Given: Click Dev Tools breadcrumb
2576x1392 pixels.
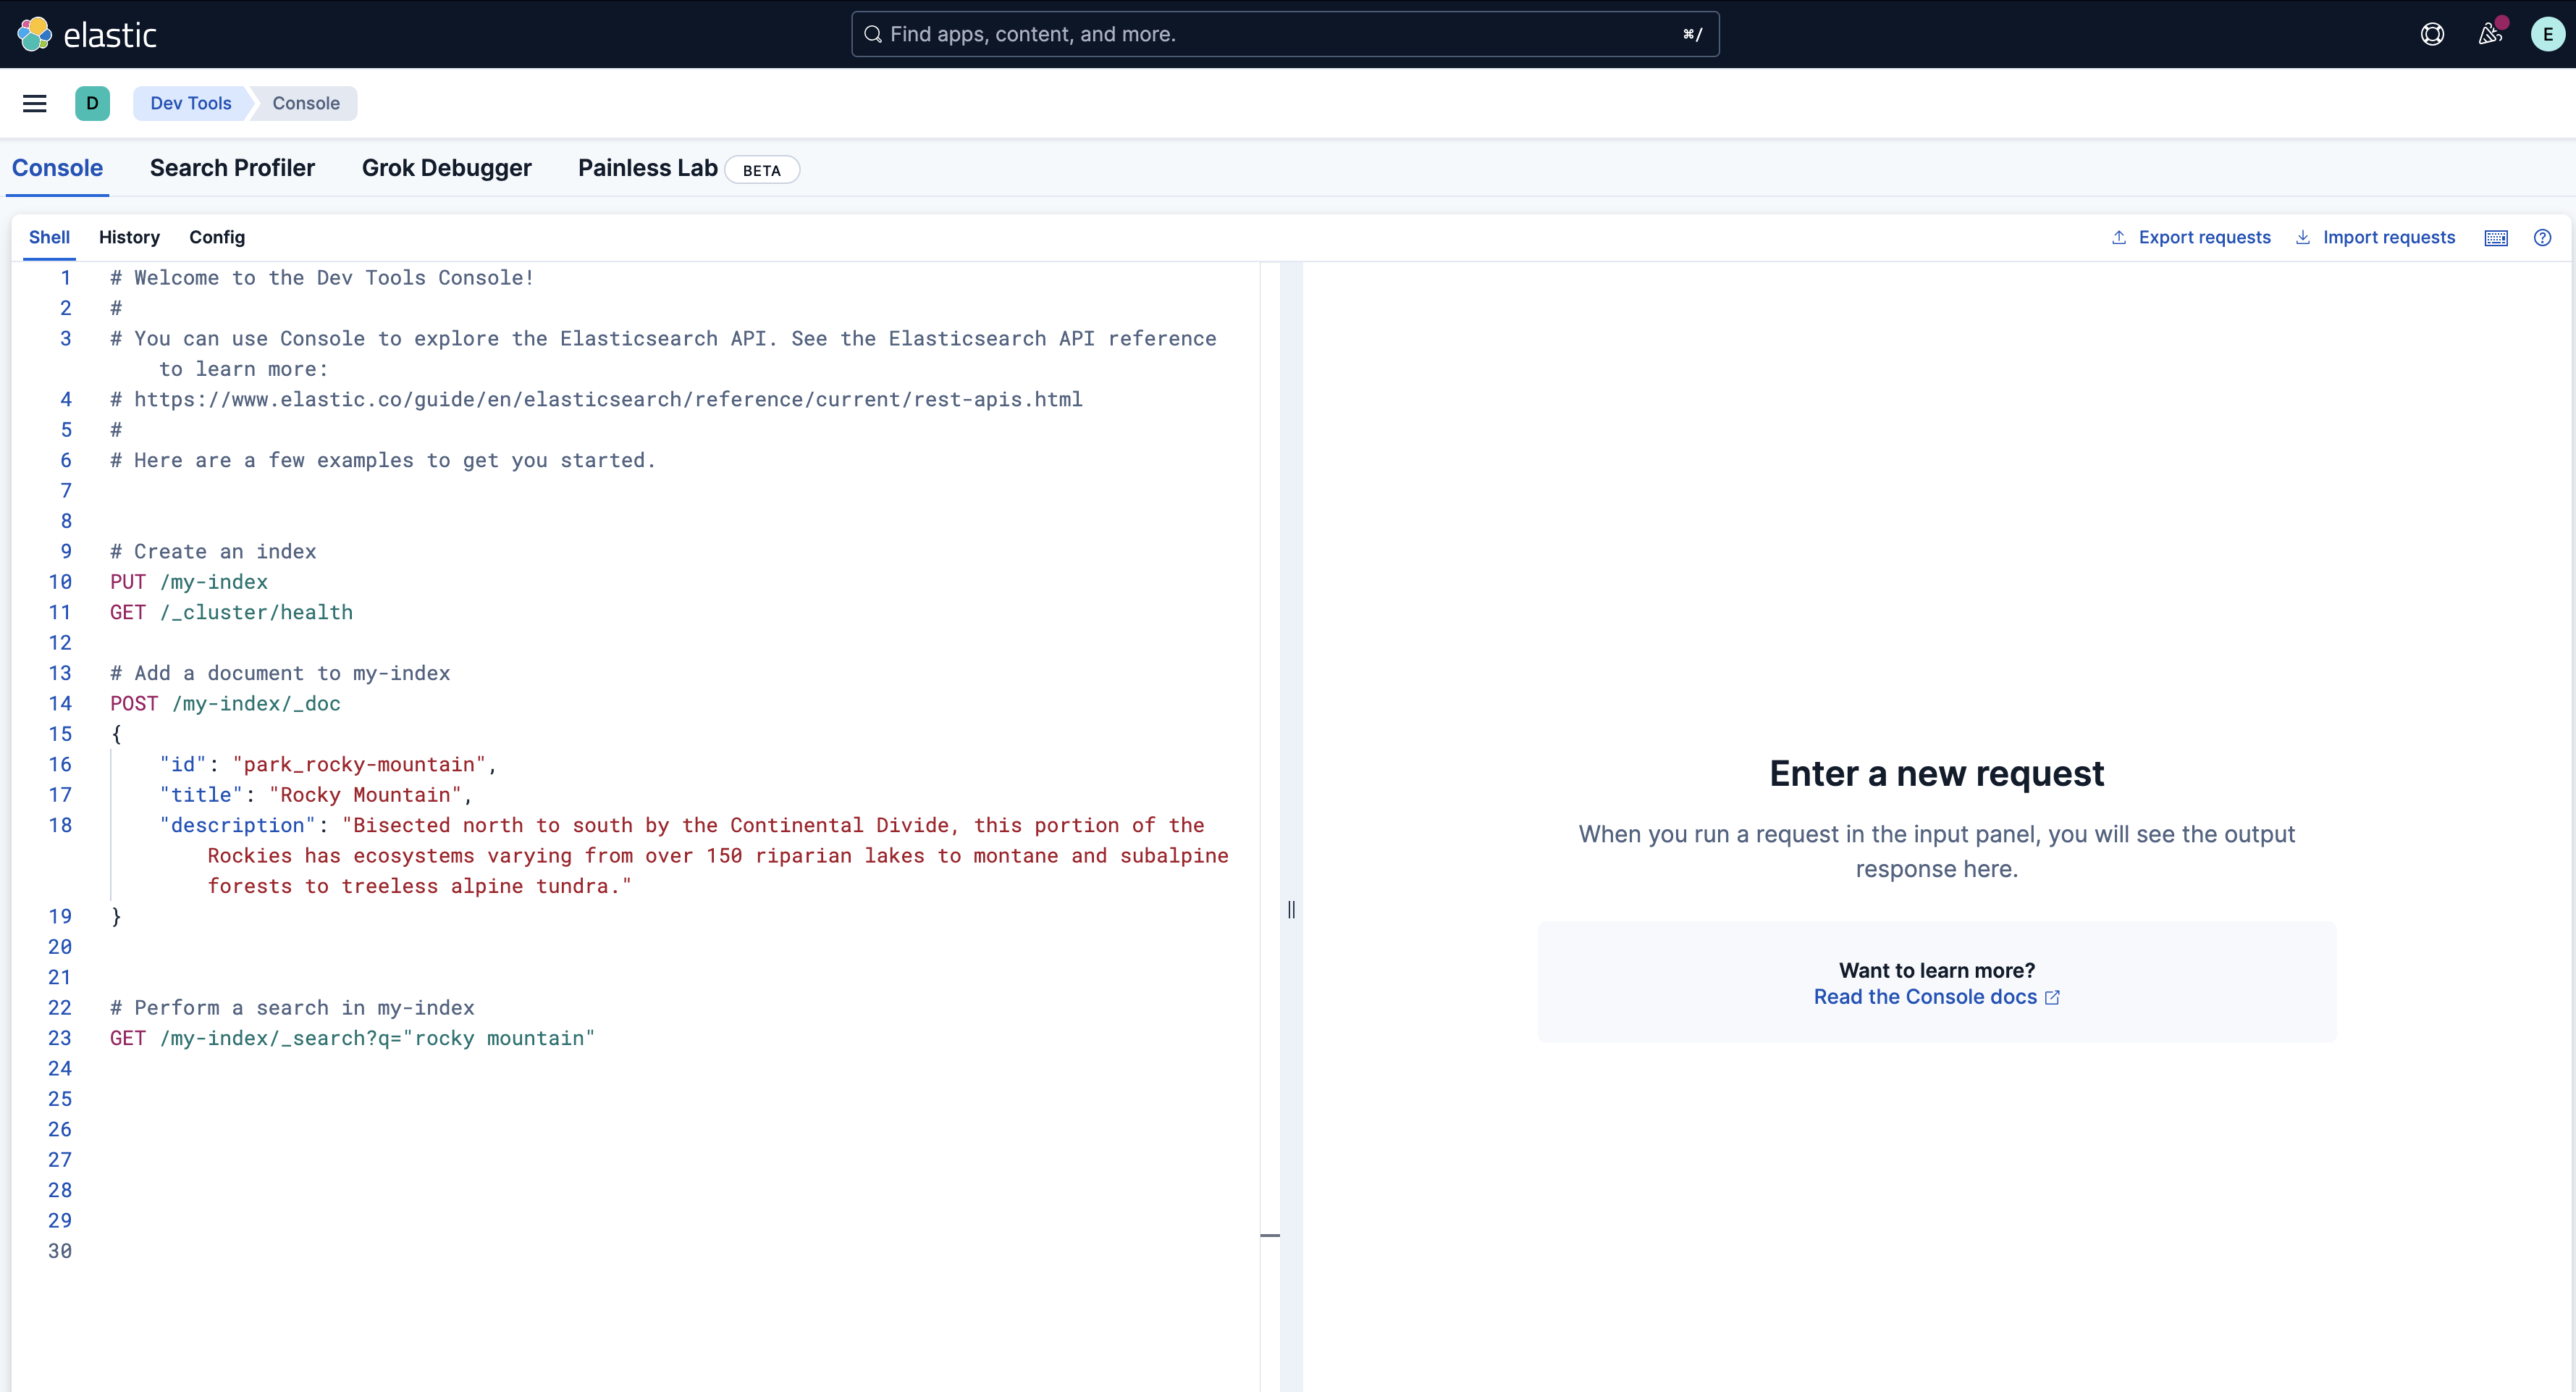Looking at the screenshot, I should point(190,103).
